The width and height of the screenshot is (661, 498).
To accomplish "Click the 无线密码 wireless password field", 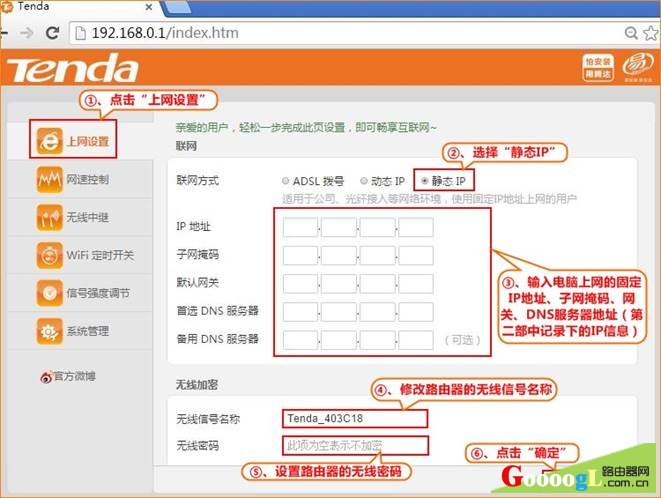I will point(354,445).
